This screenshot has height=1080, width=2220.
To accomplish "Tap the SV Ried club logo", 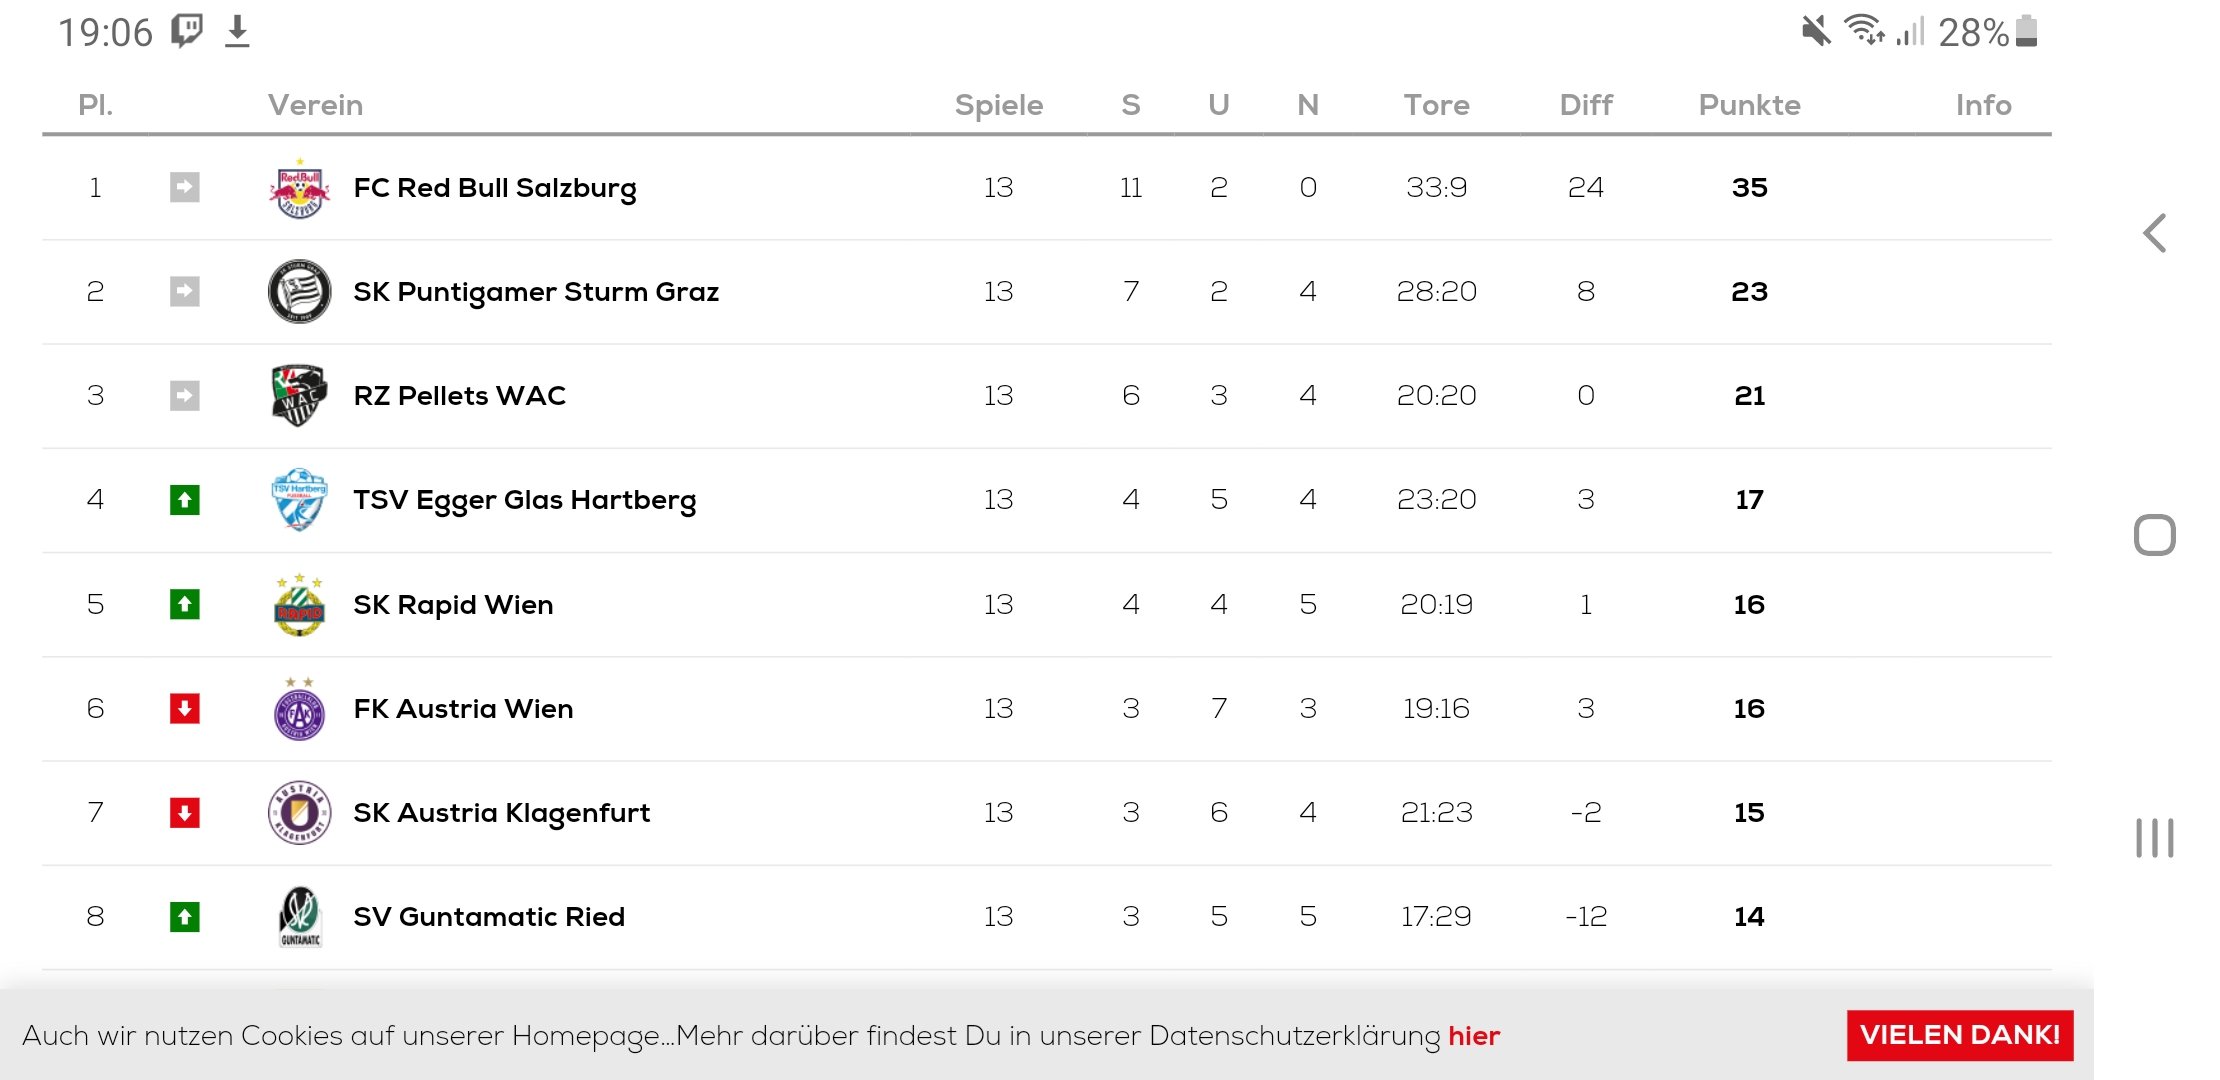I will 299,917.
